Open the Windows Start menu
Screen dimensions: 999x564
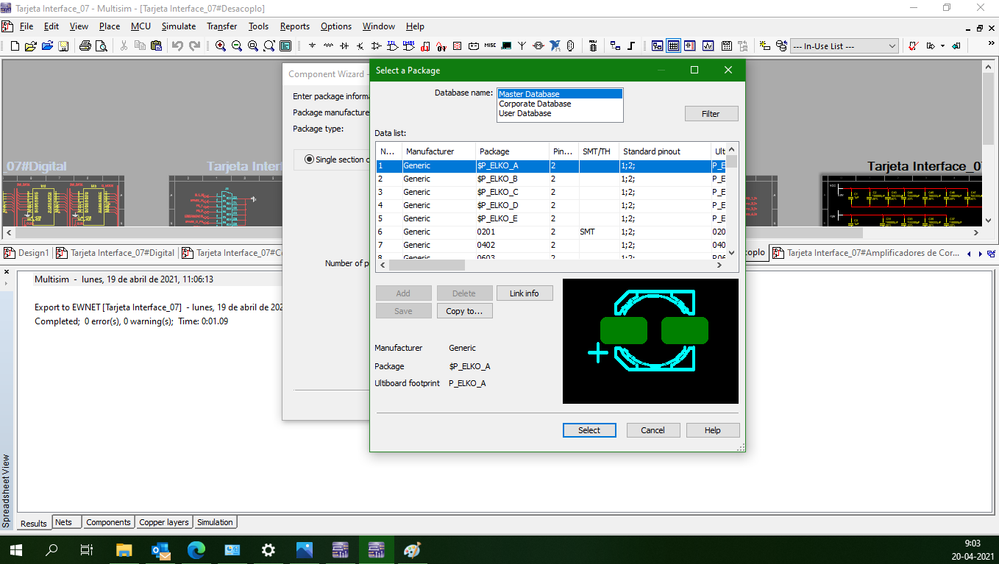(16, 550)
